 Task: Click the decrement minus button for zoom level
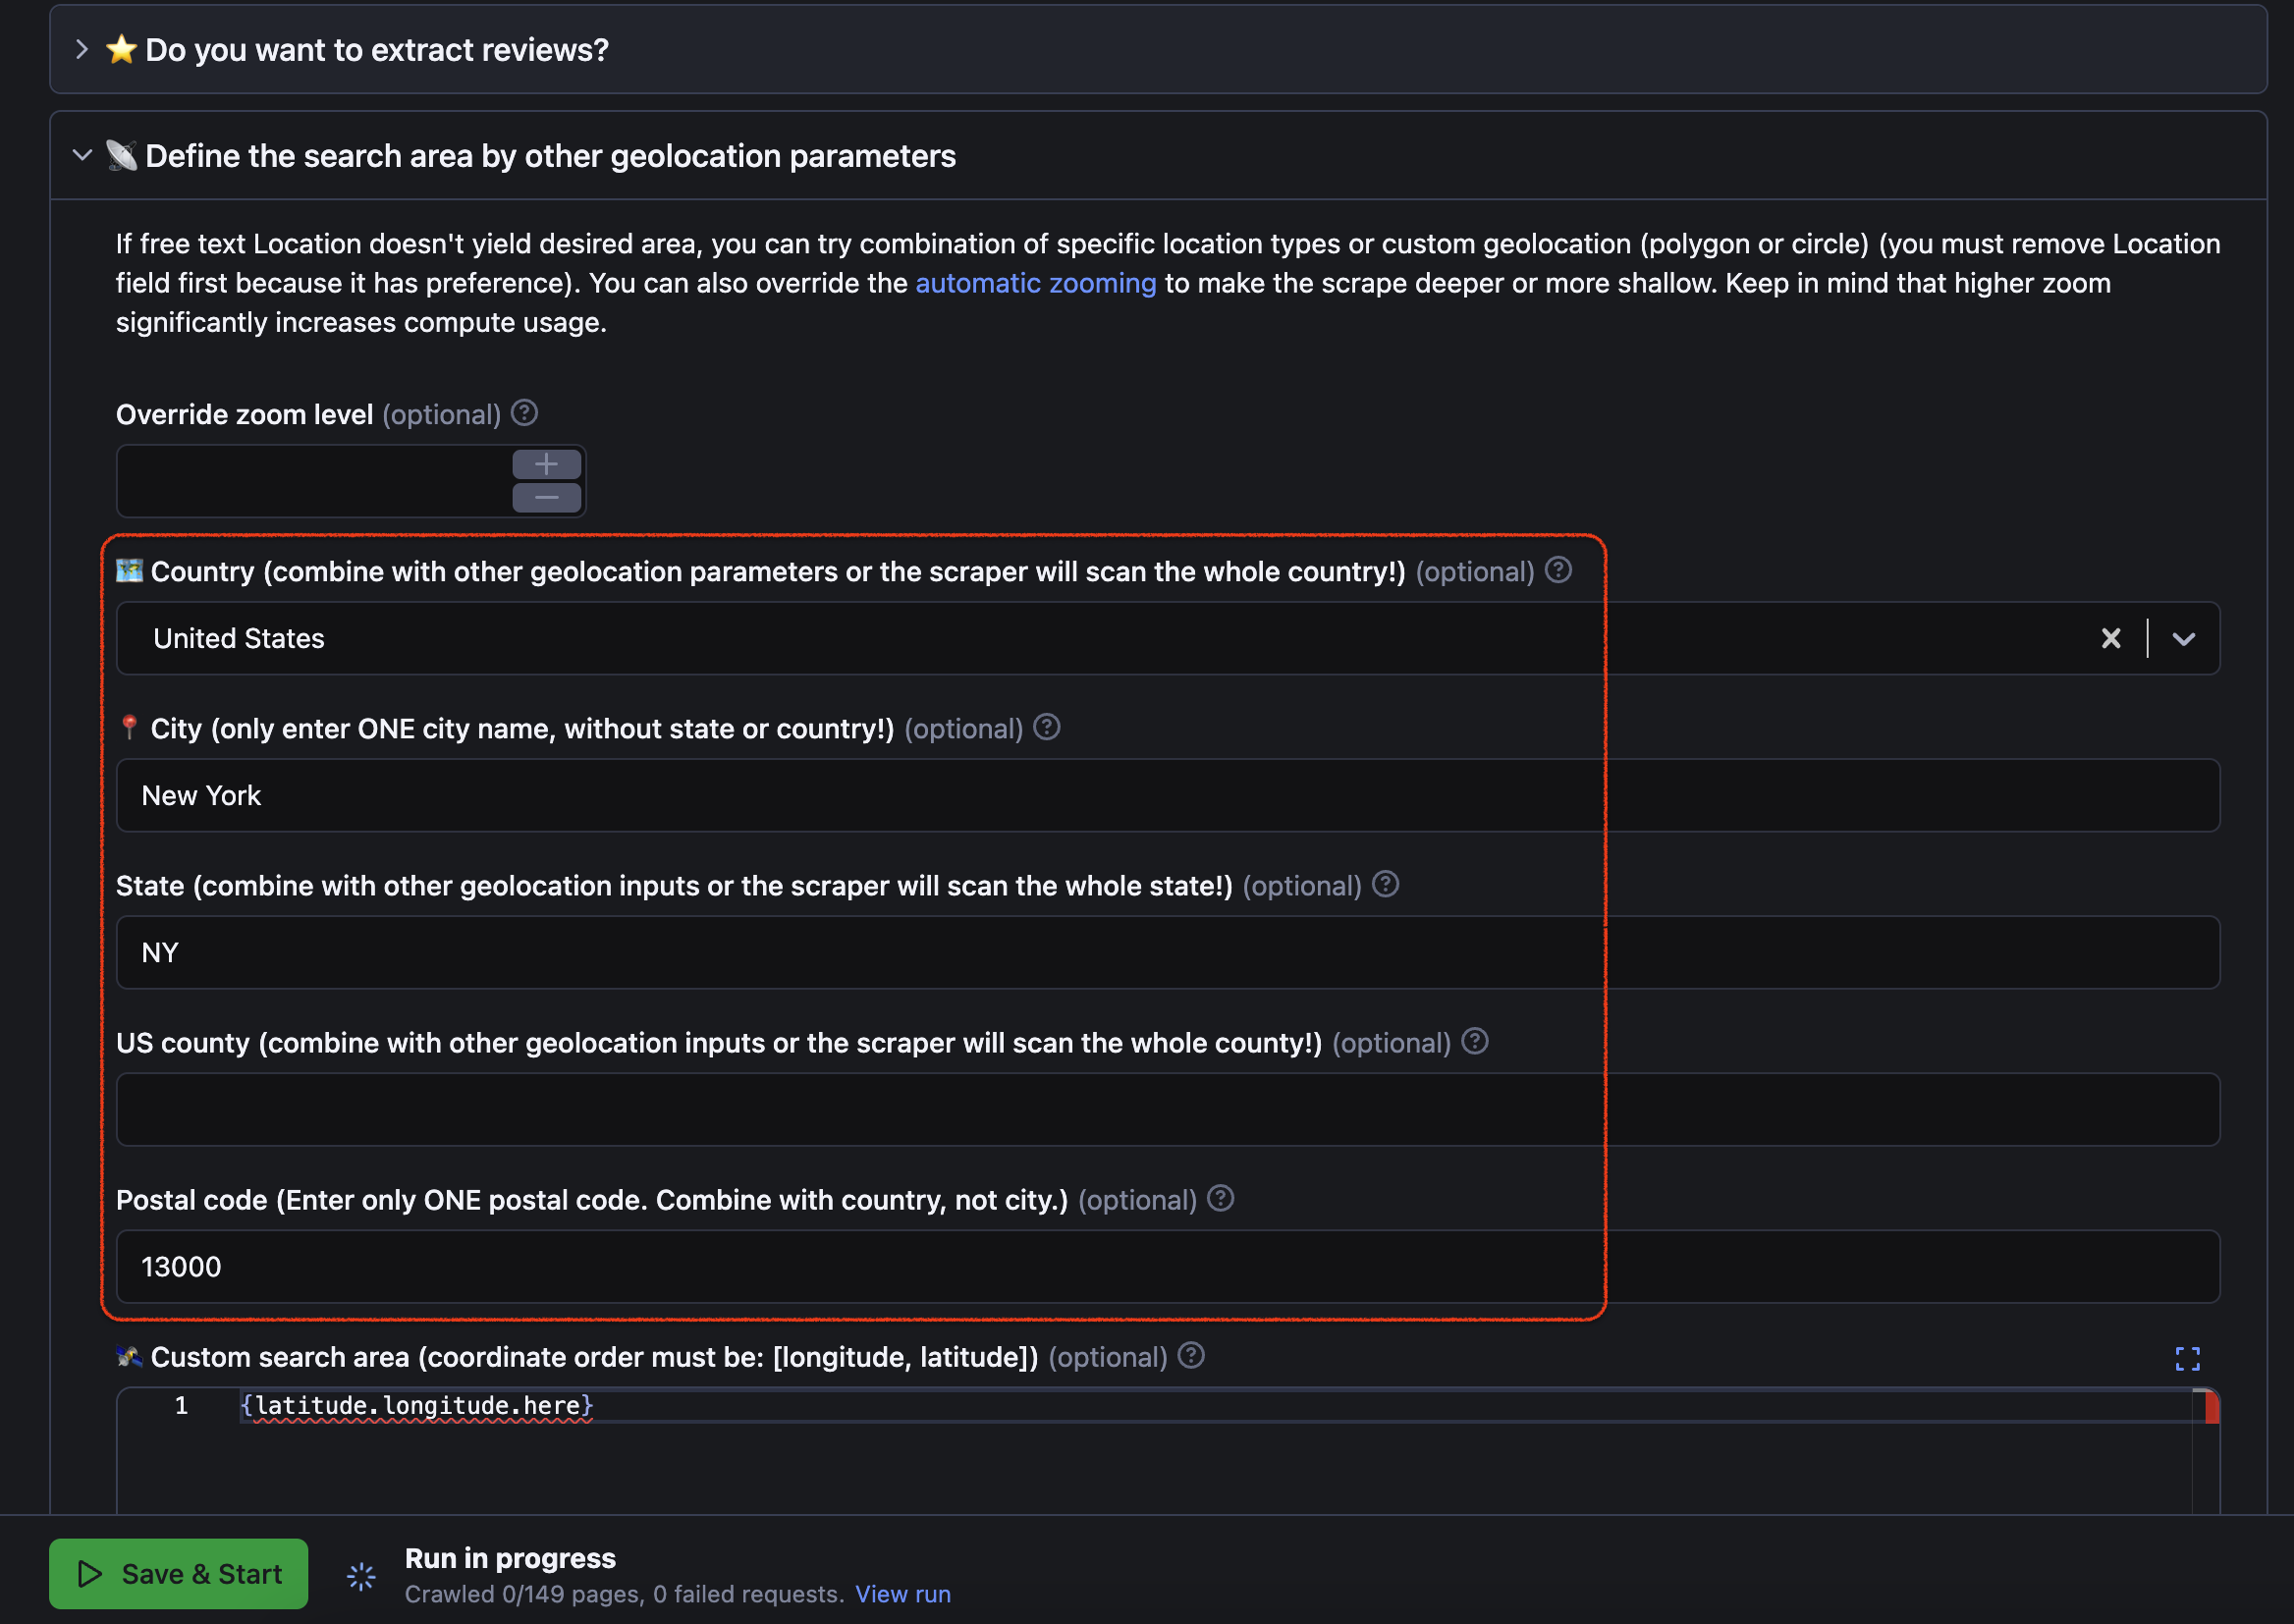(545, 494)
